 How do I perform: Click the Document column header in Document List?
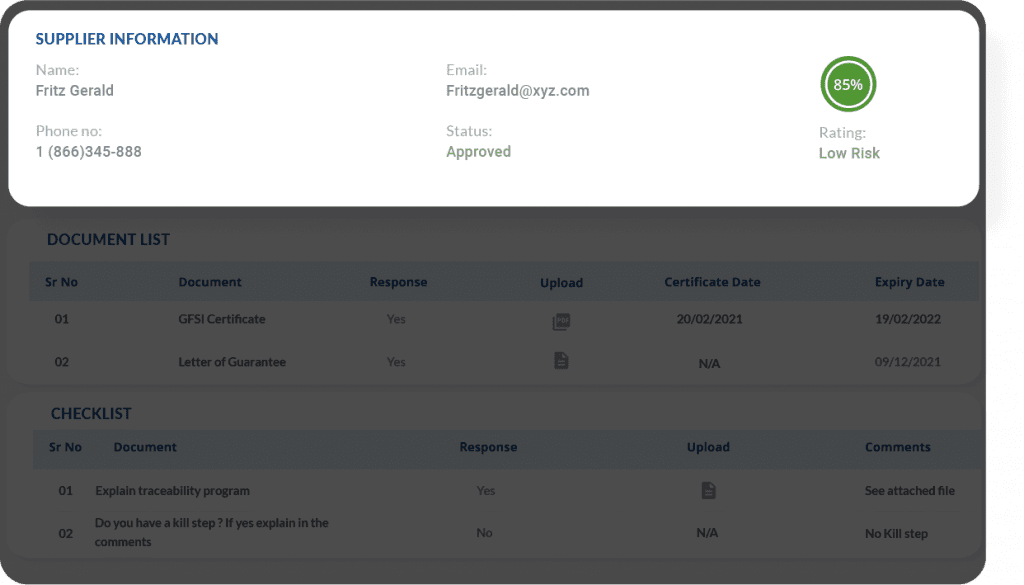(210, 282)
